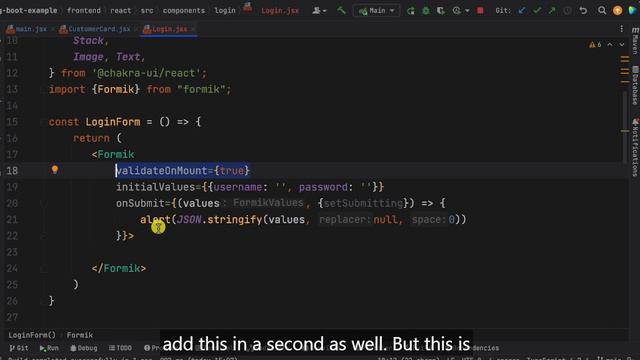Viewport: 640px width, 360px height.
Task: Open the TODO tool window button
Action: (120, 348)
